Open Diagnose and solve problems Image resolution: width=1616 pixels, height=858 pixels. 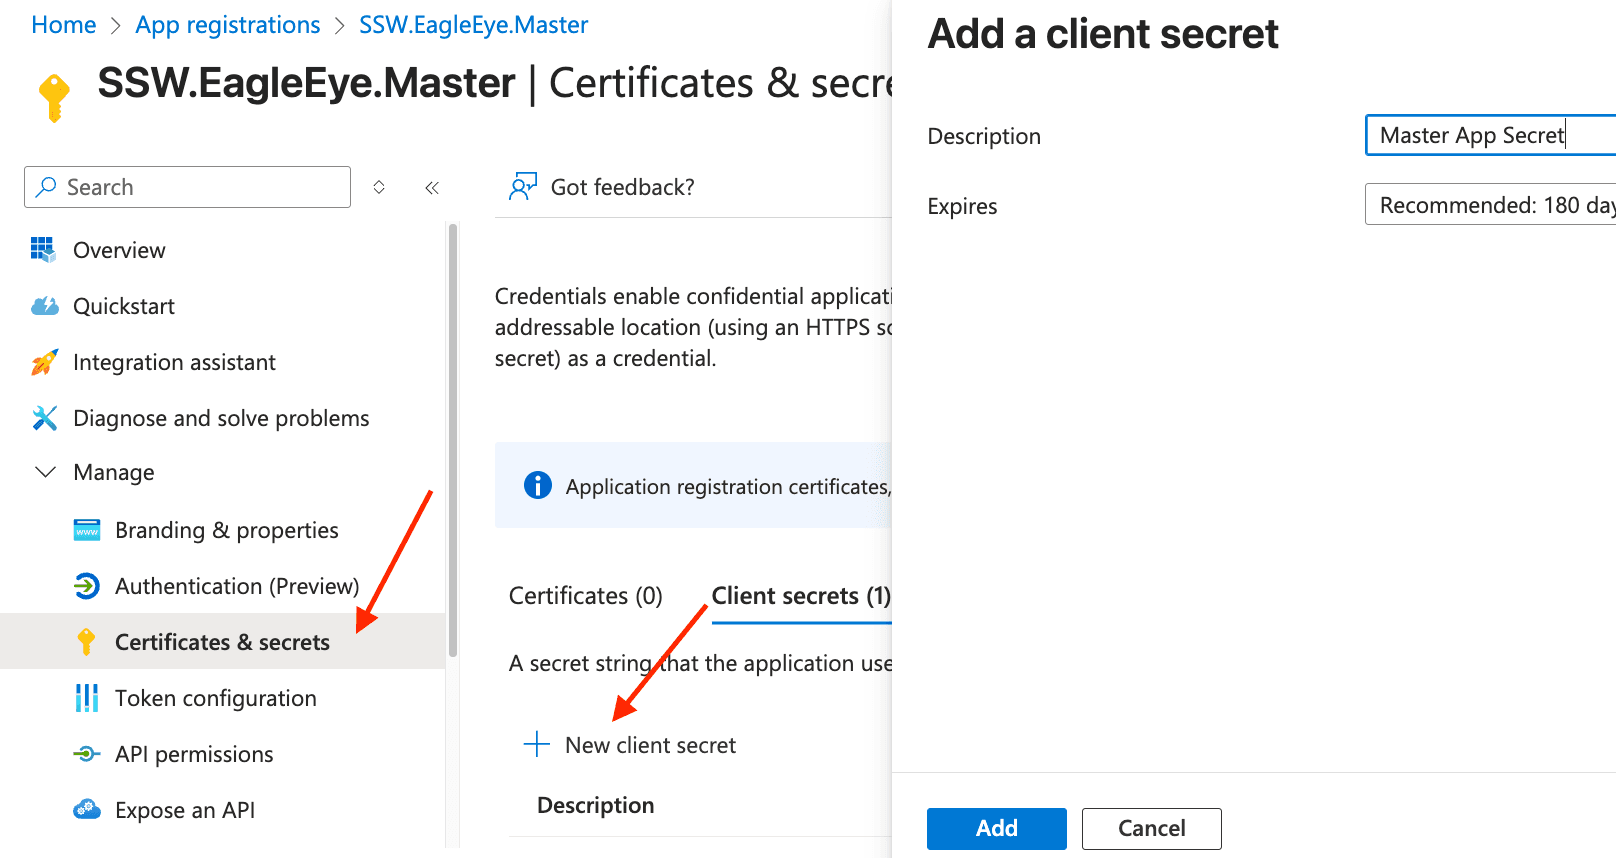pos(222,418)
